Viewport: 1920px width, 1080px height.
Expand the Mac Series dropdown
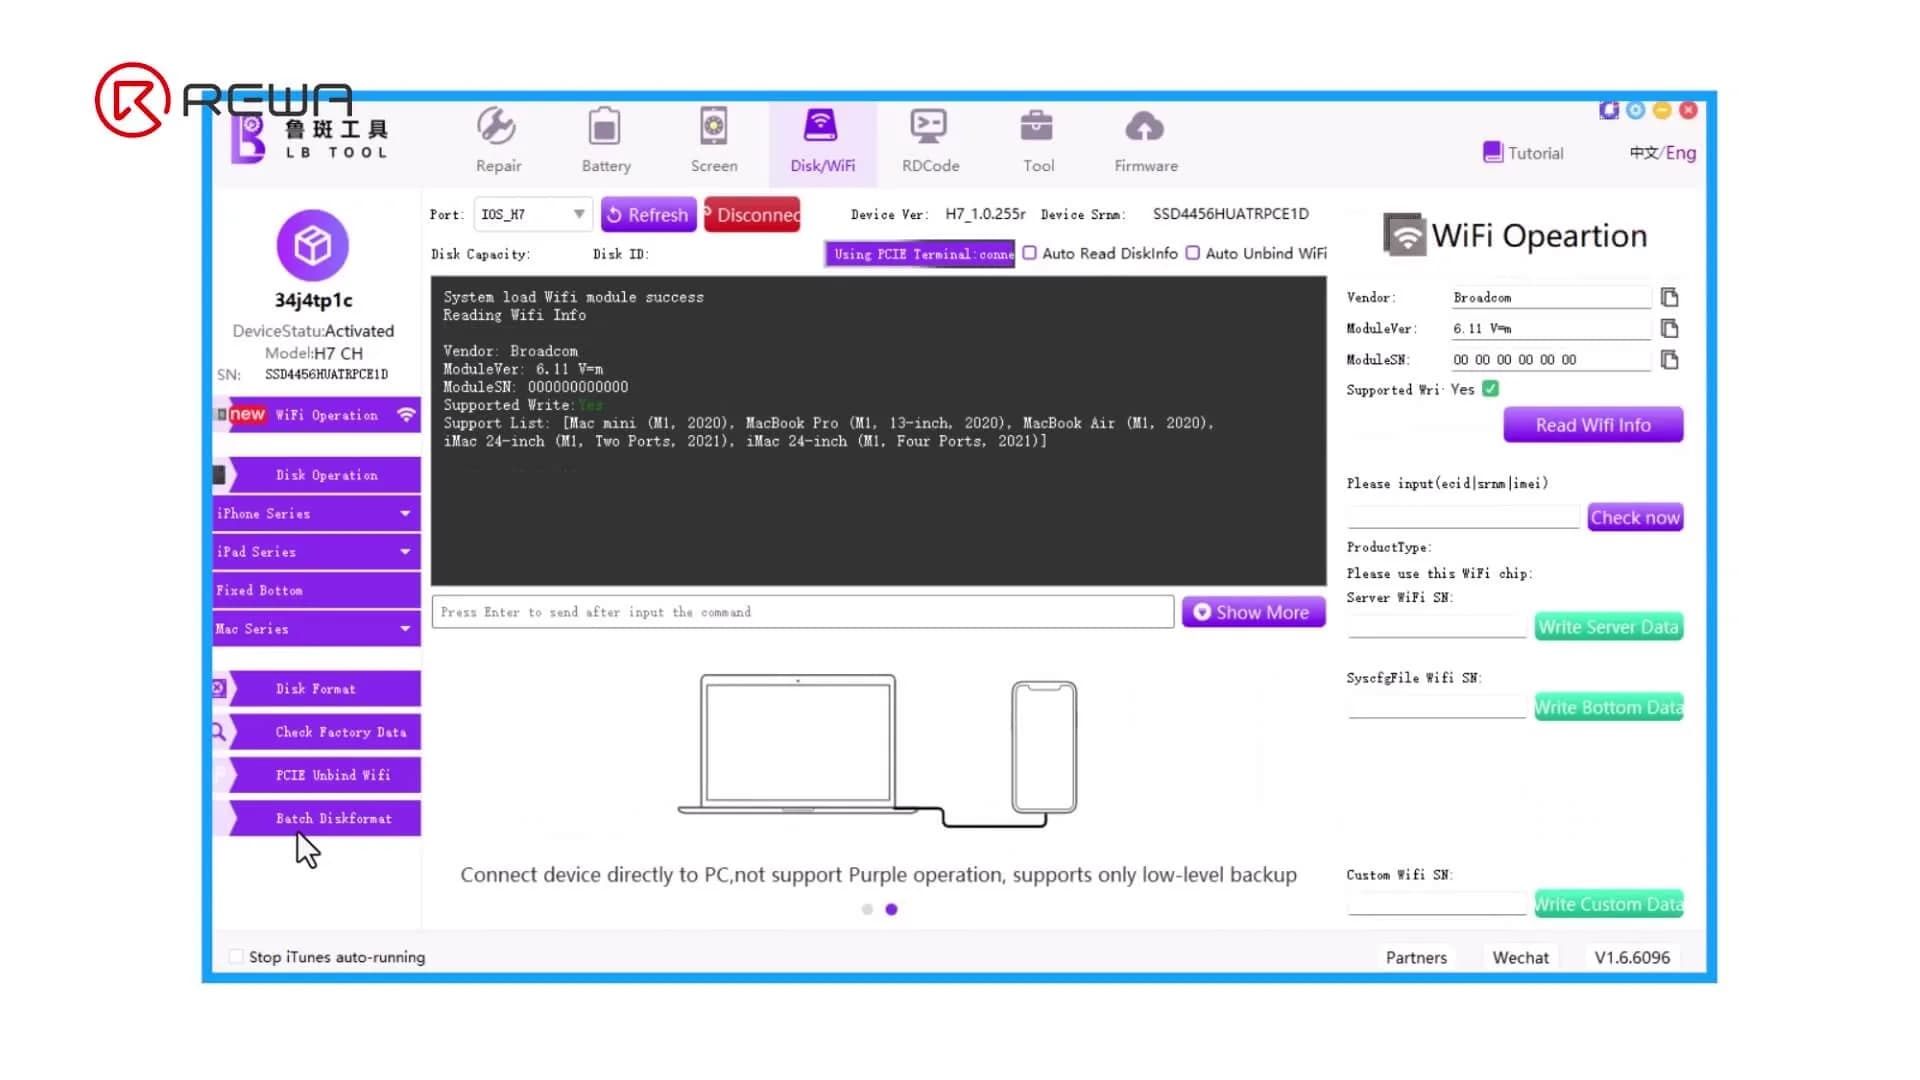tap(317, 629)
